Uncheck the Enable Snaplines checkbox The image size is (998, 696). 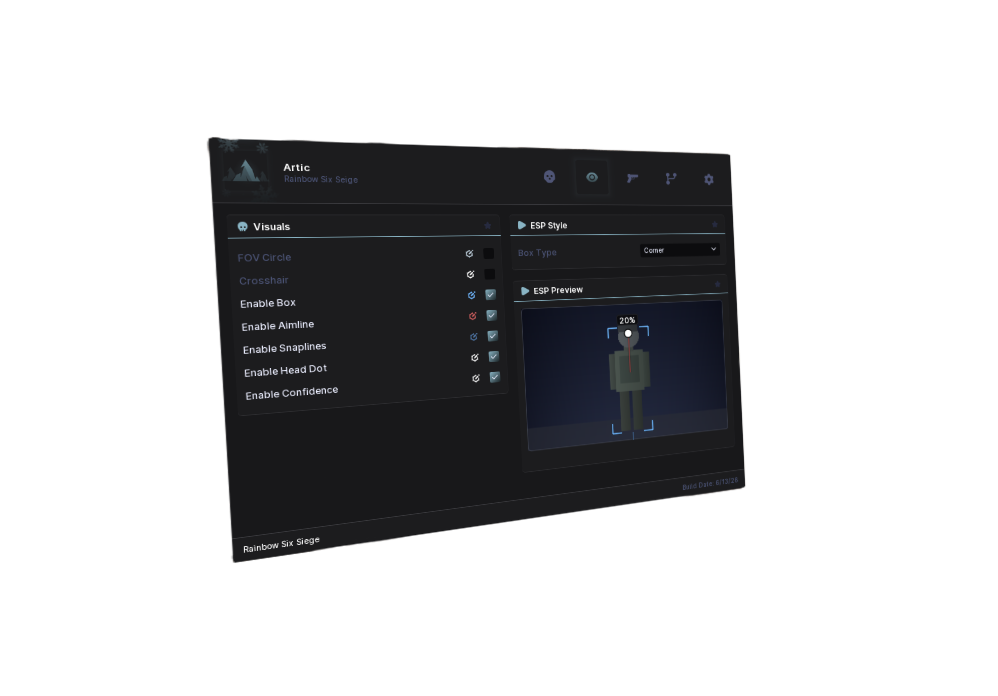coord(493,335)
